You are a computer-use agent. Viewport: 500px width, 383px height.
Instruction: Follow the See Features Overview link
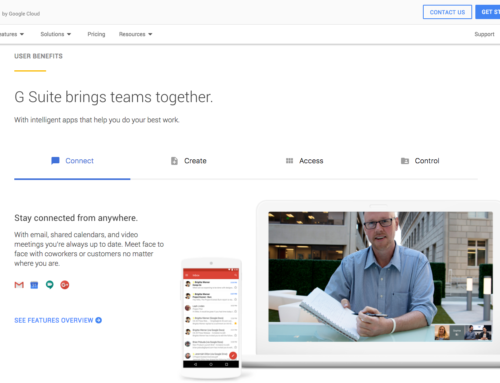tap(58, 320)
